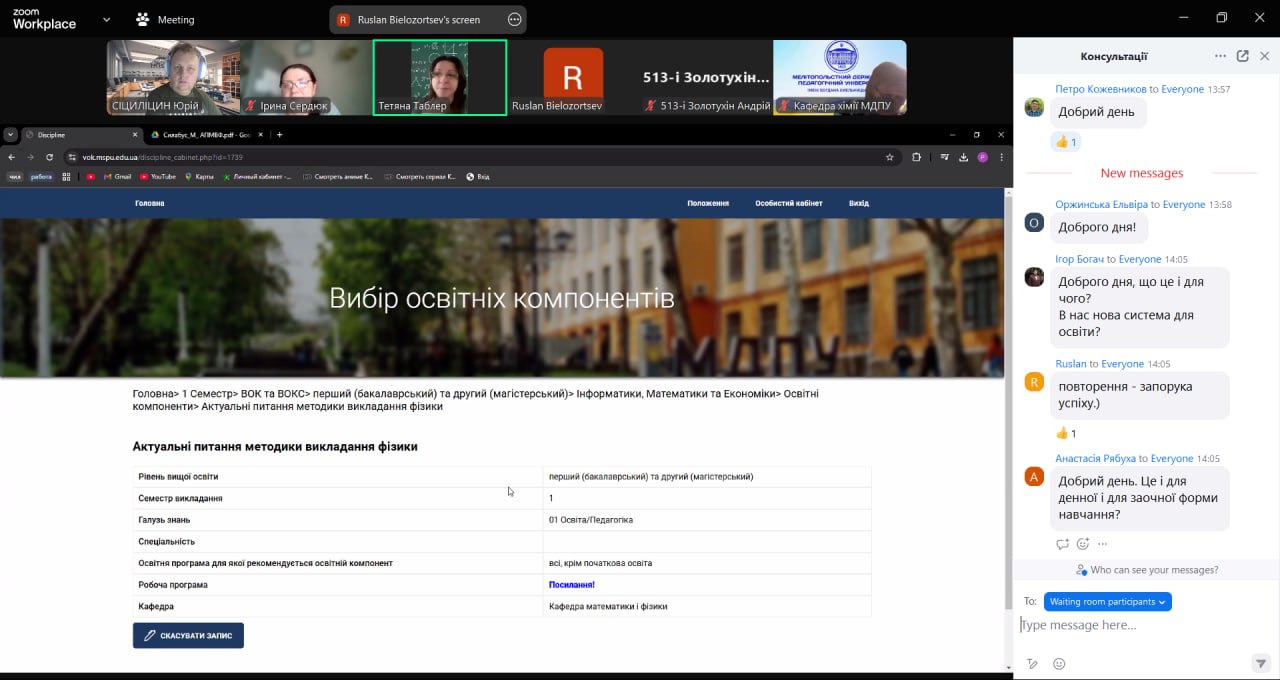1280x680 pixels.
Task: Open the Посилання! work program link
Action: coord(572,585)
